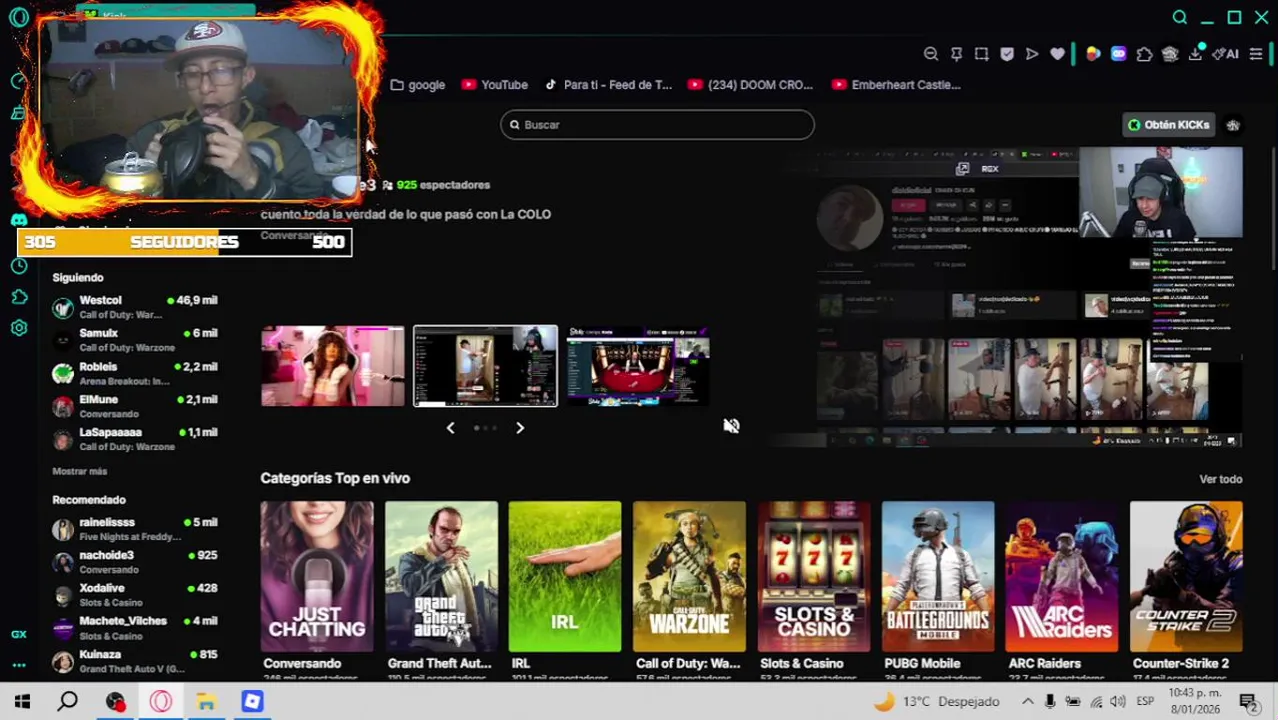The image size is (1278, 720).
Task: Select the middle carousel stream thumbnail
Action: pos(485,366)
